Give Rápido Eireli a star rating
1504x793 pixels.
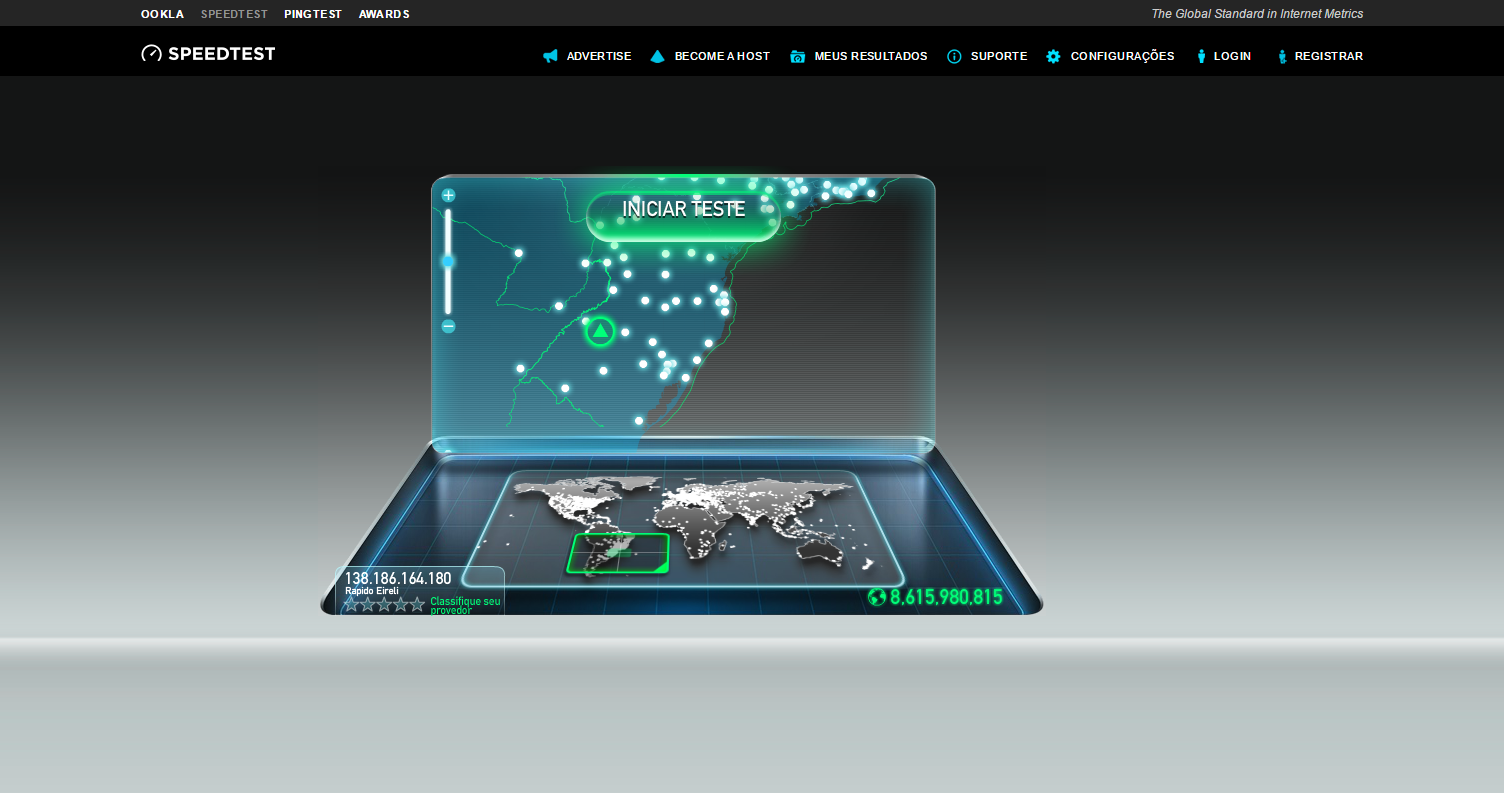(383, 604)
